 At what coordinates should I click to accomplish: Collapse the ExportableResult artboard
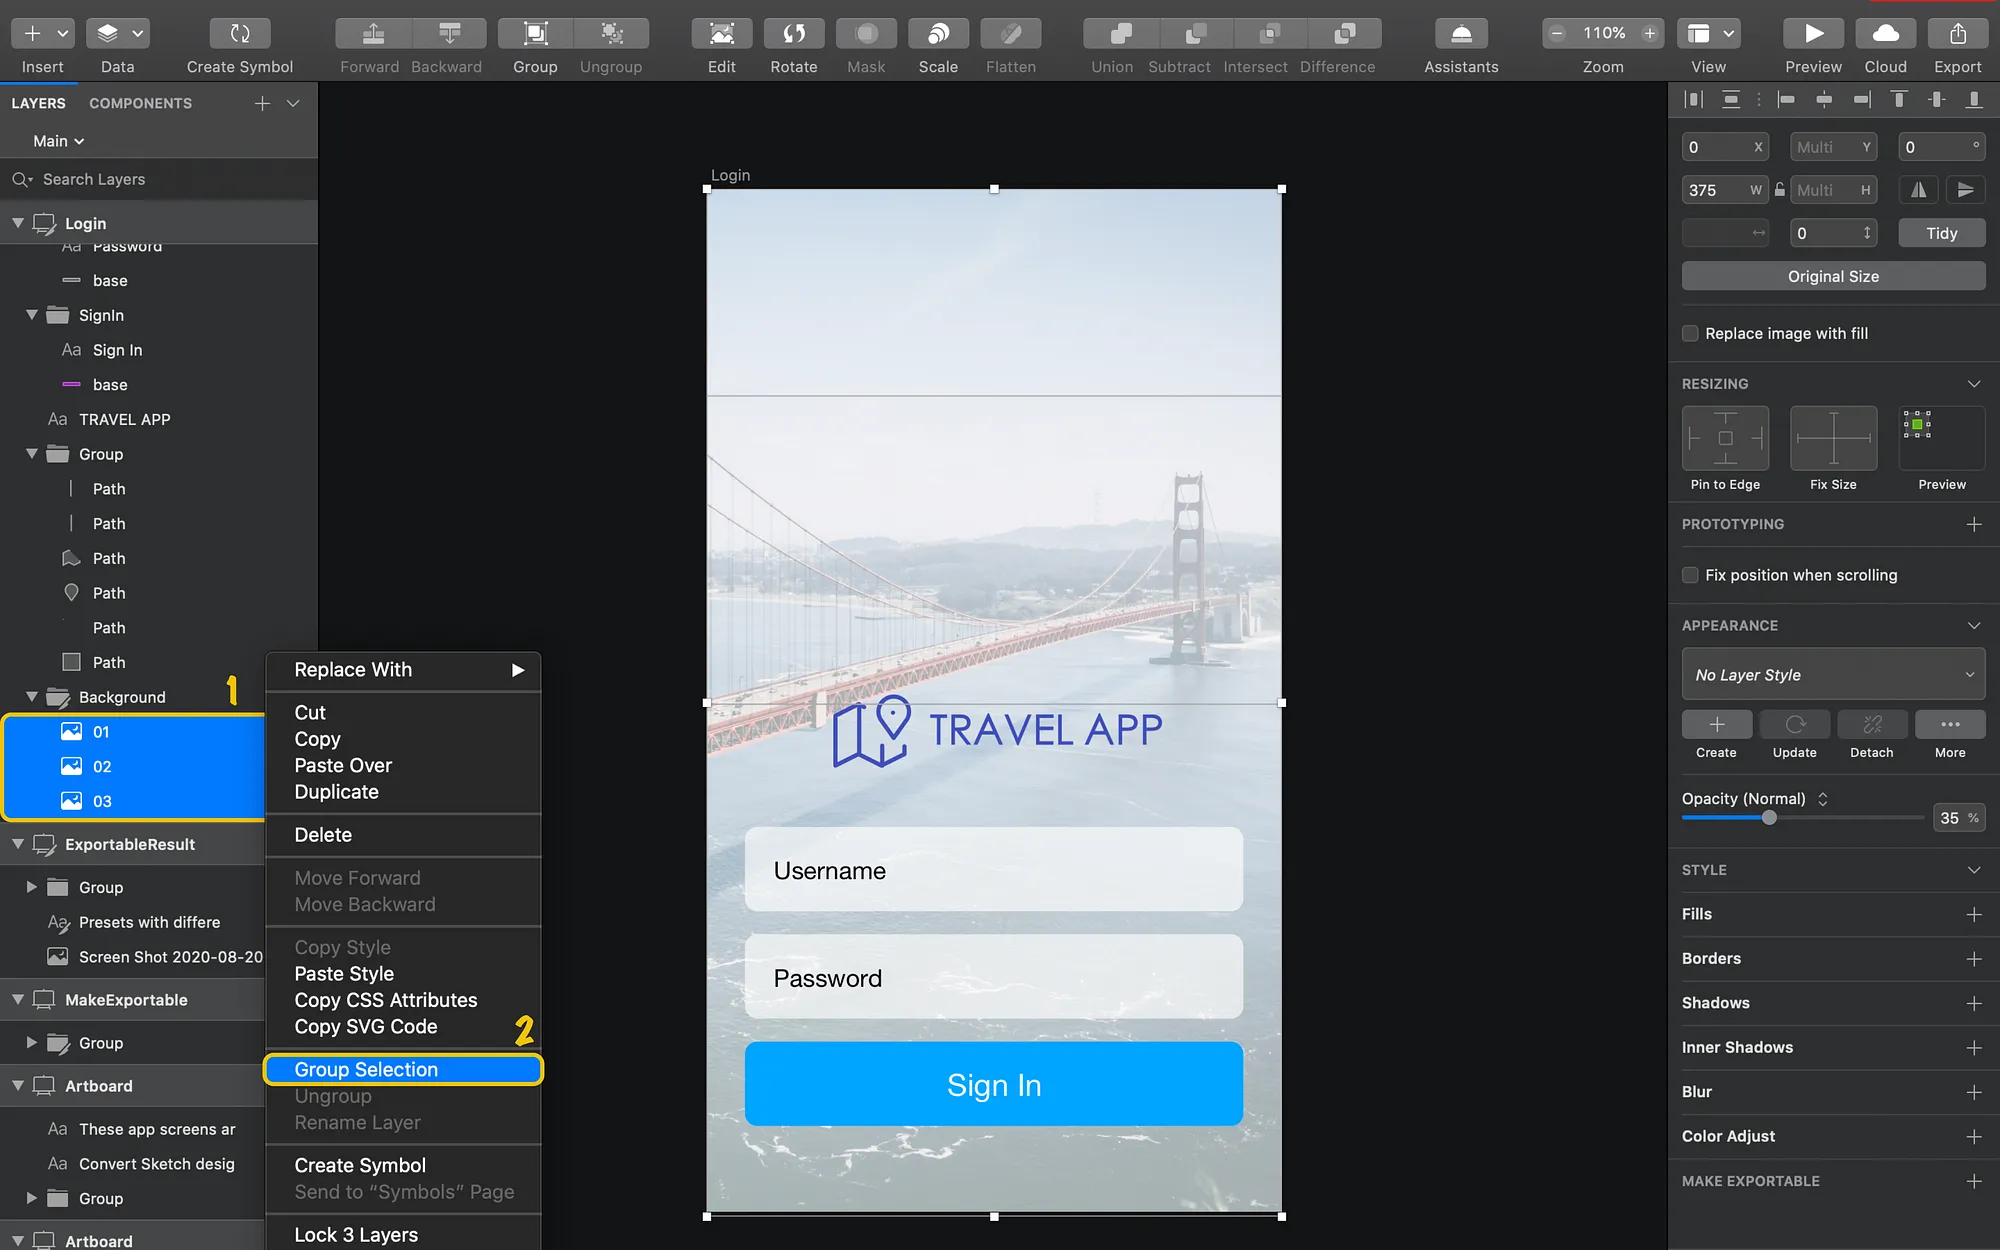coord(17,844)
